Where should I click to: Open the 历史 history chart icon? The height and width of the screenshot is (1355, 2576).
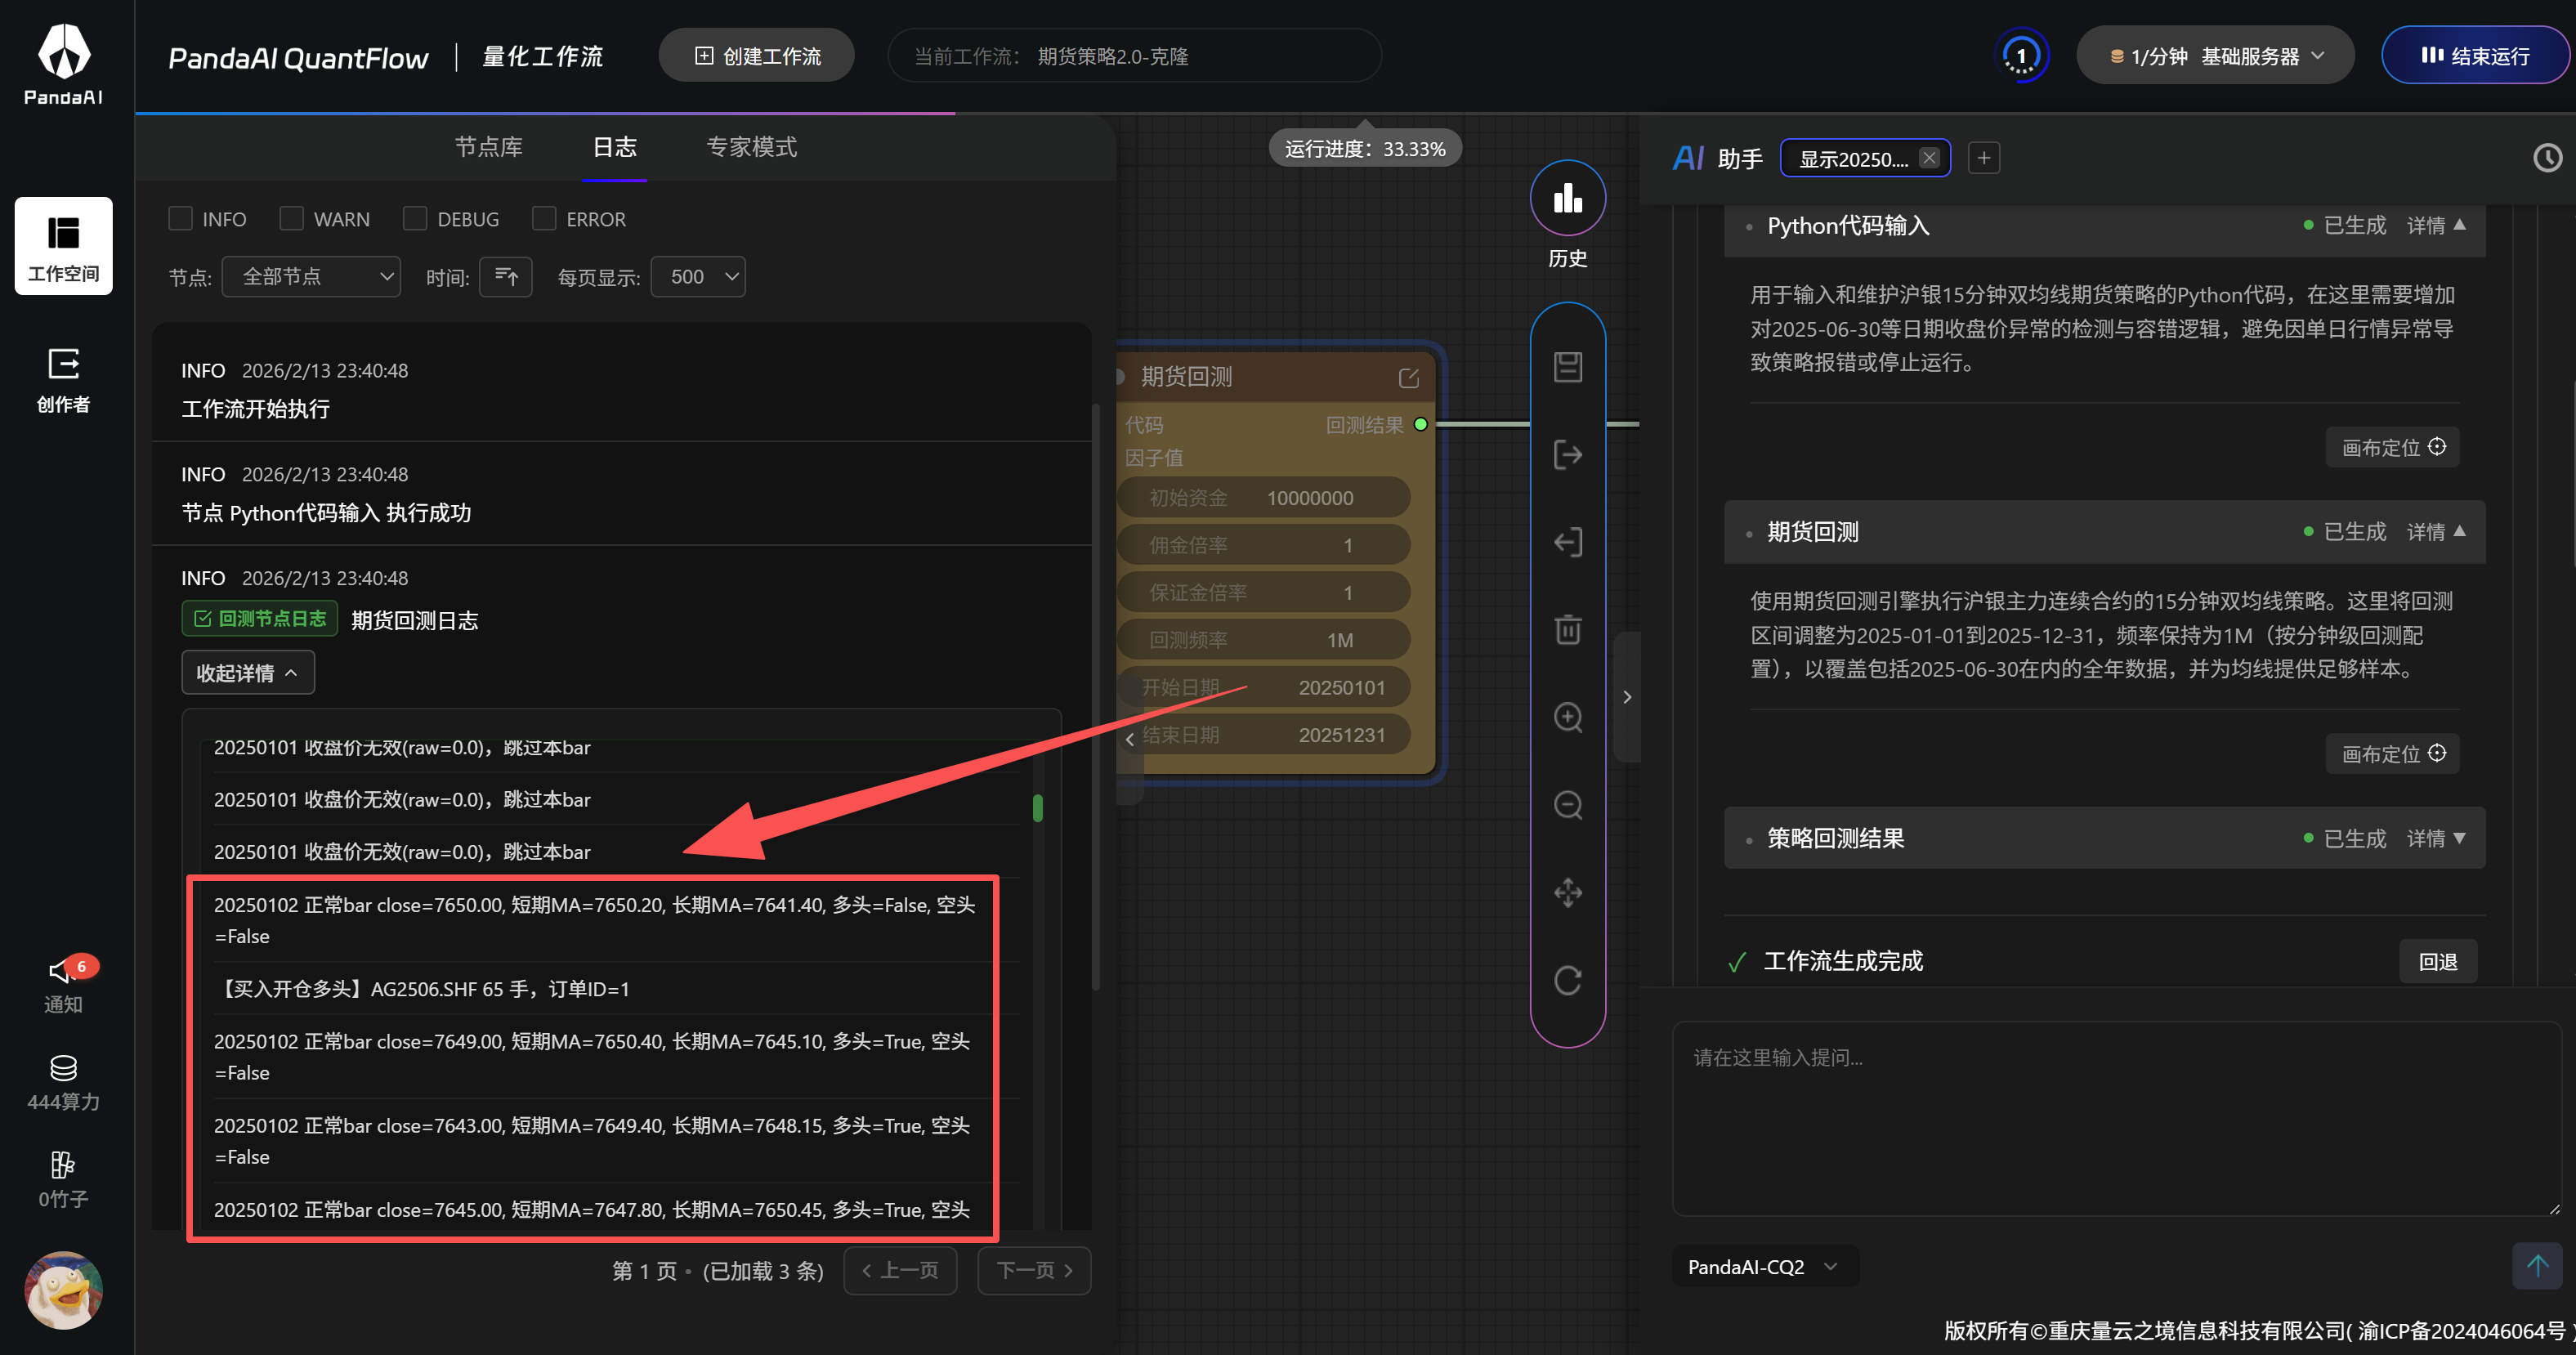click(x=1567, y=198)
